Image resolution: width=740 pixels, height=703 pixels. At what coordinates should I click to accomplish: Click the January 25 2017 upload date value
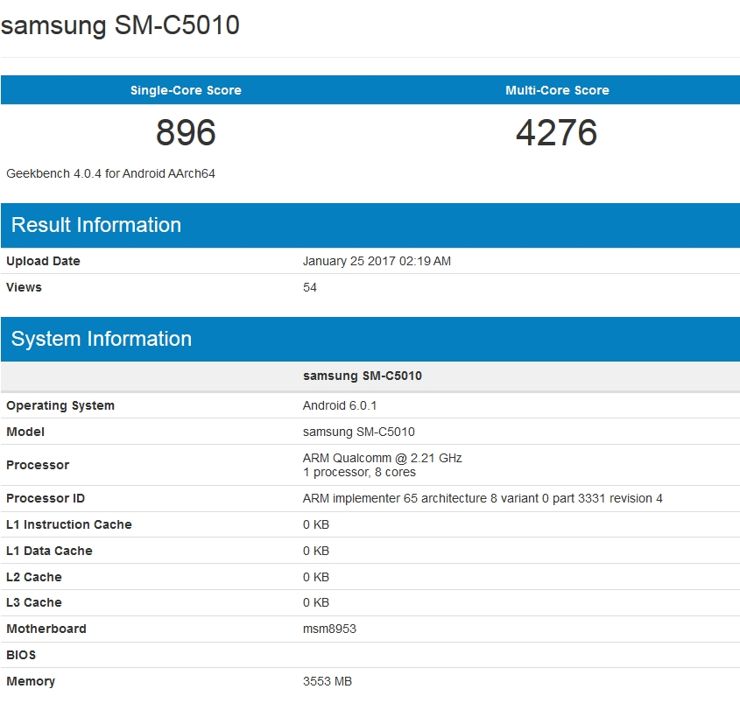click(376, 261)
